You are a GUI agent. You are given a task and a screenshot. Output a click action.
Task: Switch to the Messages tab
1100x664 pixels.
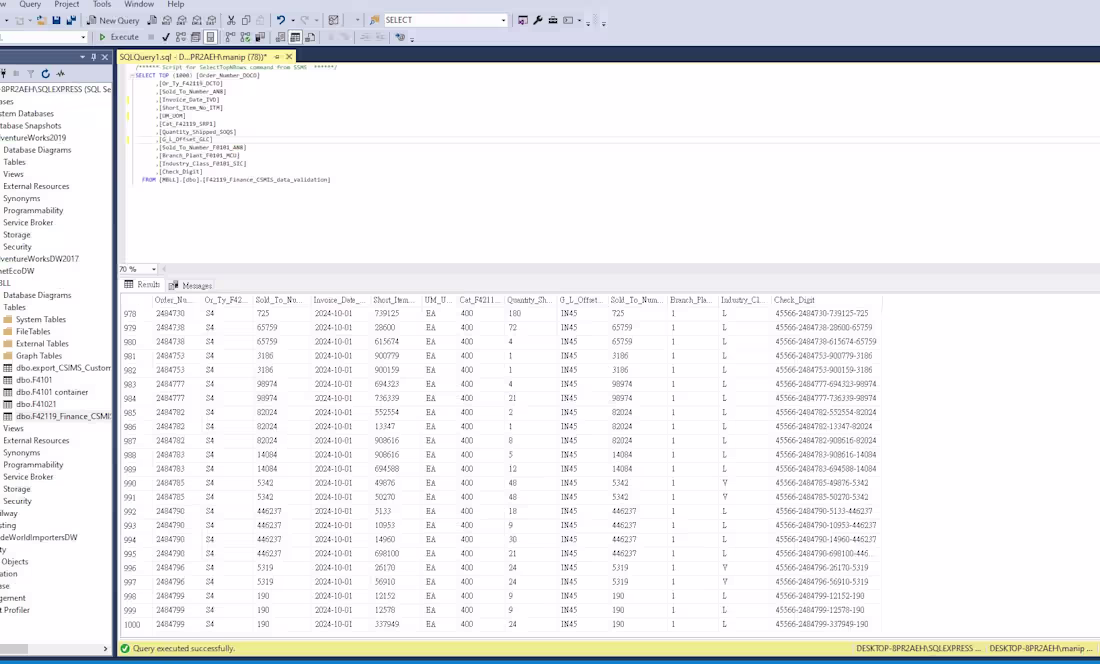196,285
